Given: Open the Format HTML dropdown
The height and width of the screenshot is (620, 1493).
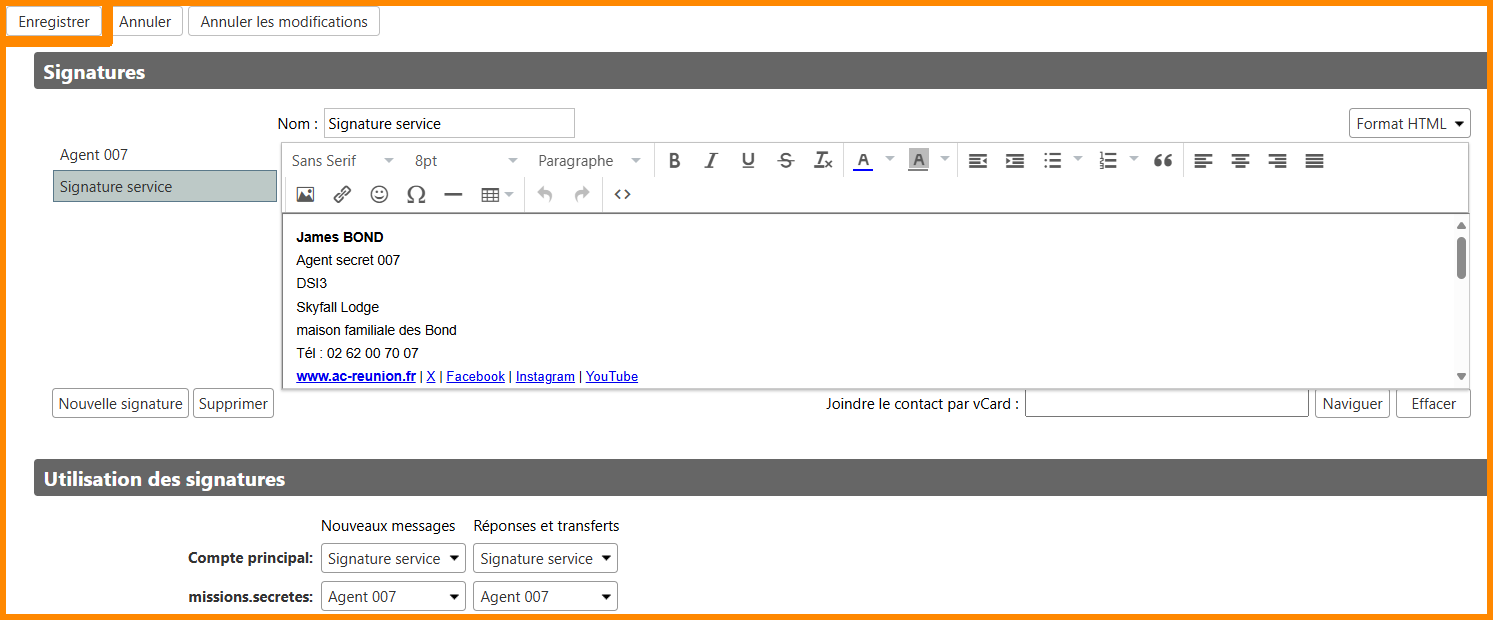Looking at the screenshot, I should click(x=1409, y=124).
